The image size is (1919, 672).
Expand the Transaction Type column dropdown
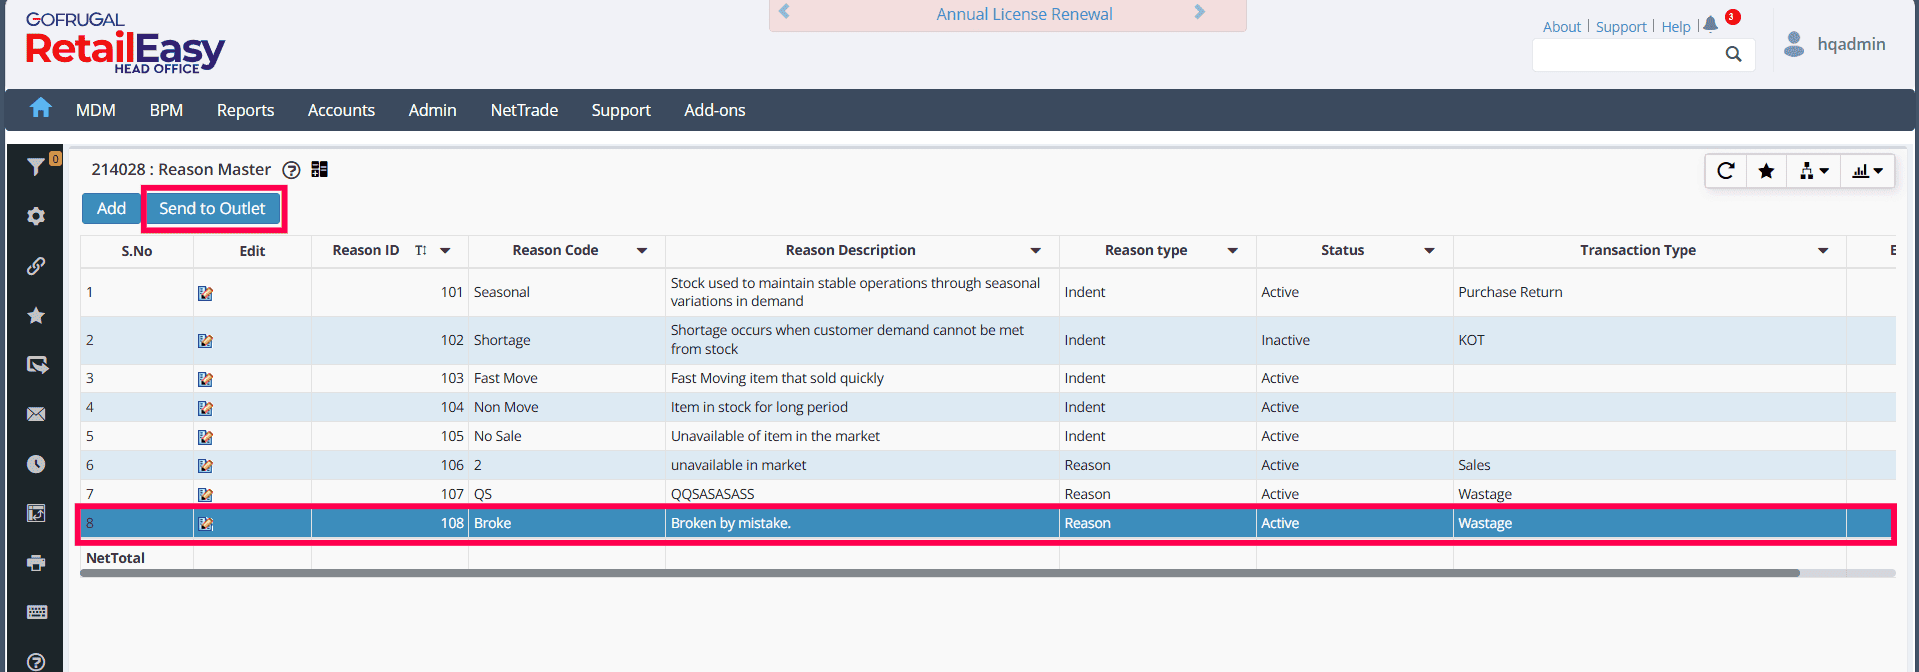click(x=1822, y=251)
